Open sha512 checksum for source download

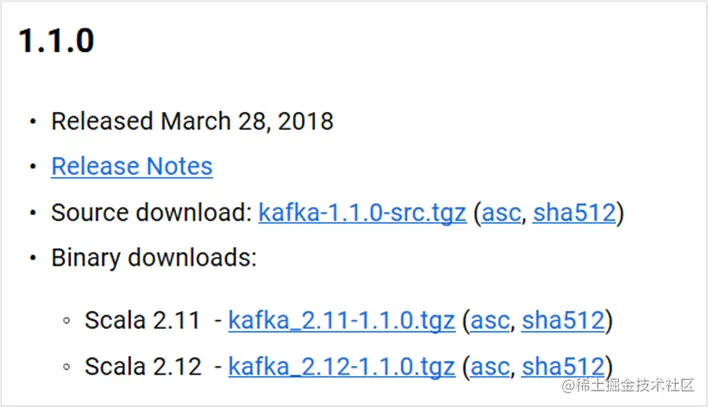click(574, 212)
